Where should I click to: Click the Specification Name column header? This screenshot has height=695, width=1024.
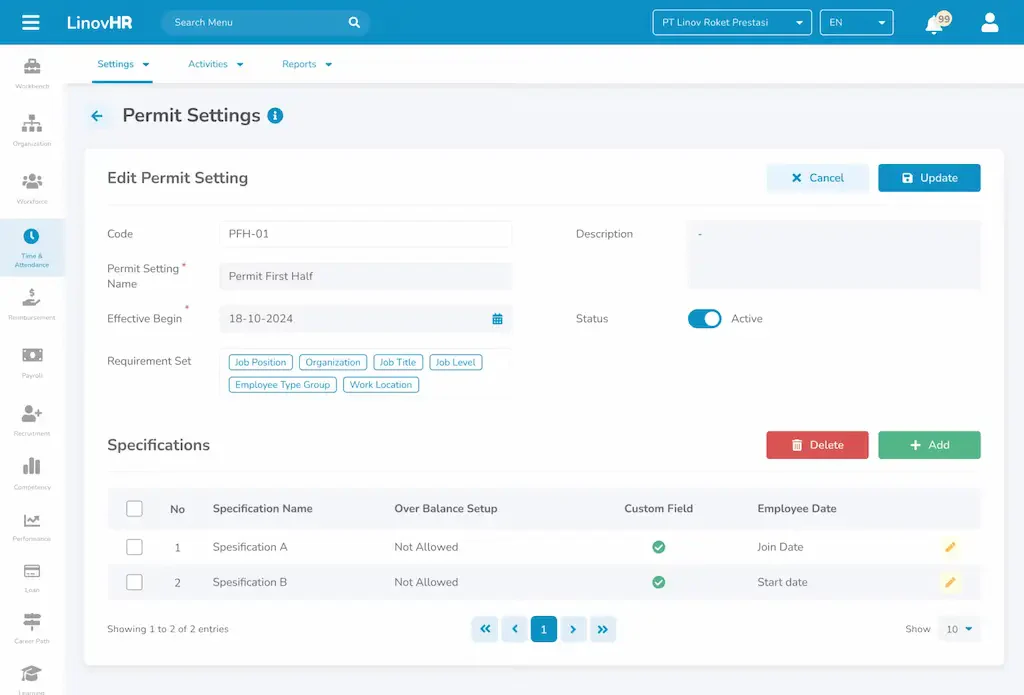pyautogui.click(x=263, y=508)
